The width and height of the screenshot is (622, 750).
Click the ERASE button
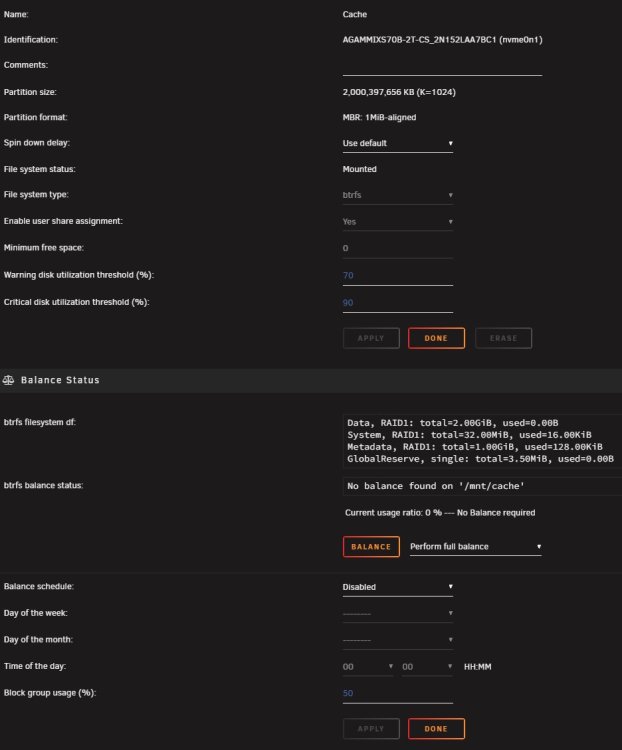click(x=503, y=338)
